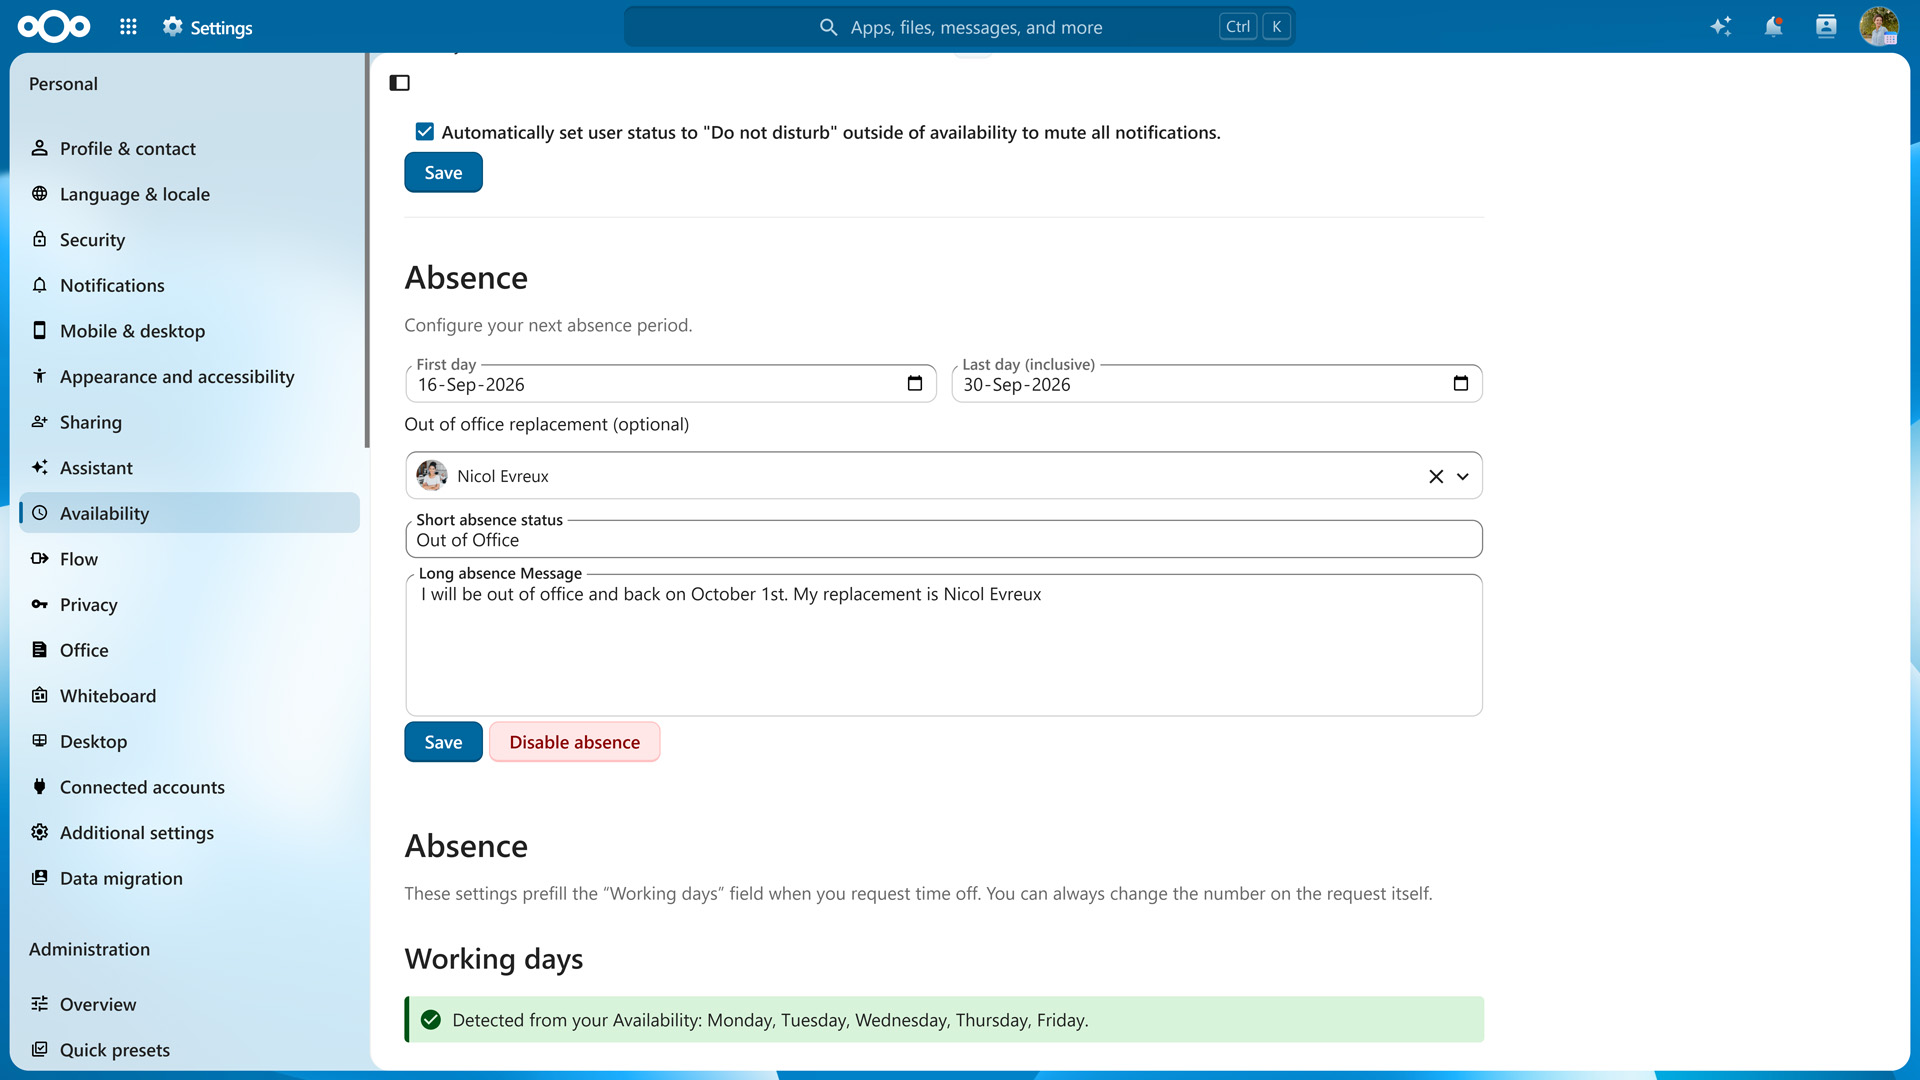Uncheck the Do not disturb auto-status checkbox
Viewport: 1920px width, 1080px height.
(425, 132)
